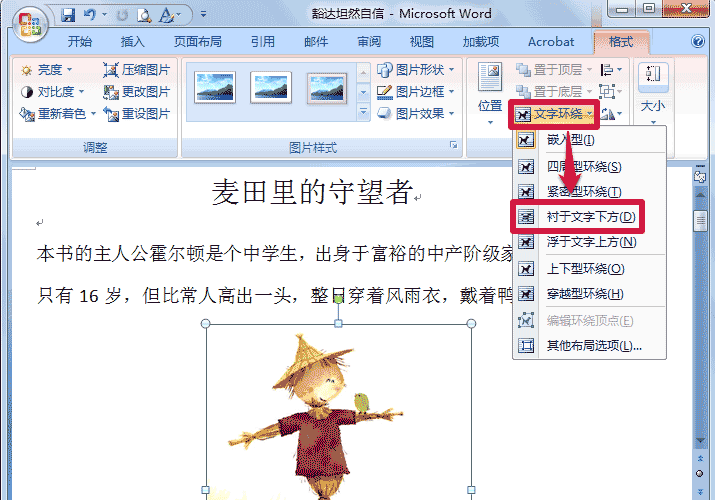The width and height of the screenshot is (715, 500).
Task: Open the 开始 ribbon tab
Action: pos(80,42)
